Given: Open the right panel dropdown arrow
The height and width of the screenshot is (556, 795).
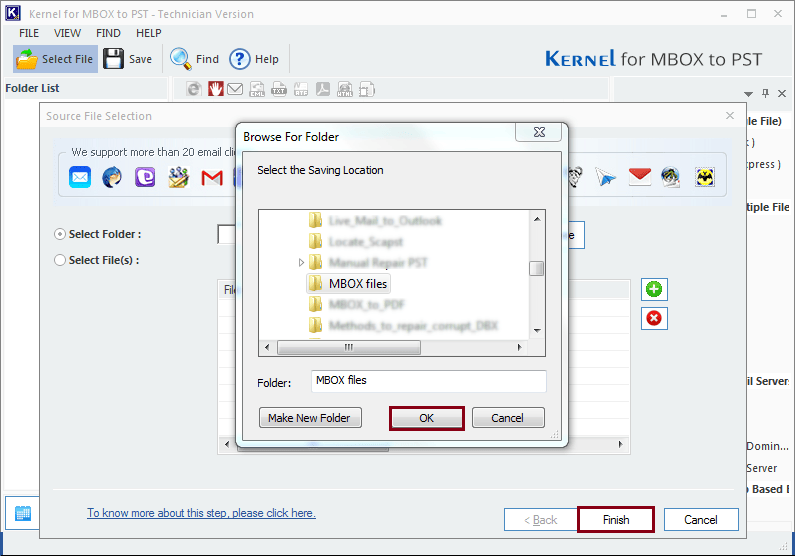Looking at the screenshot, I should click(x=748, y=94).
